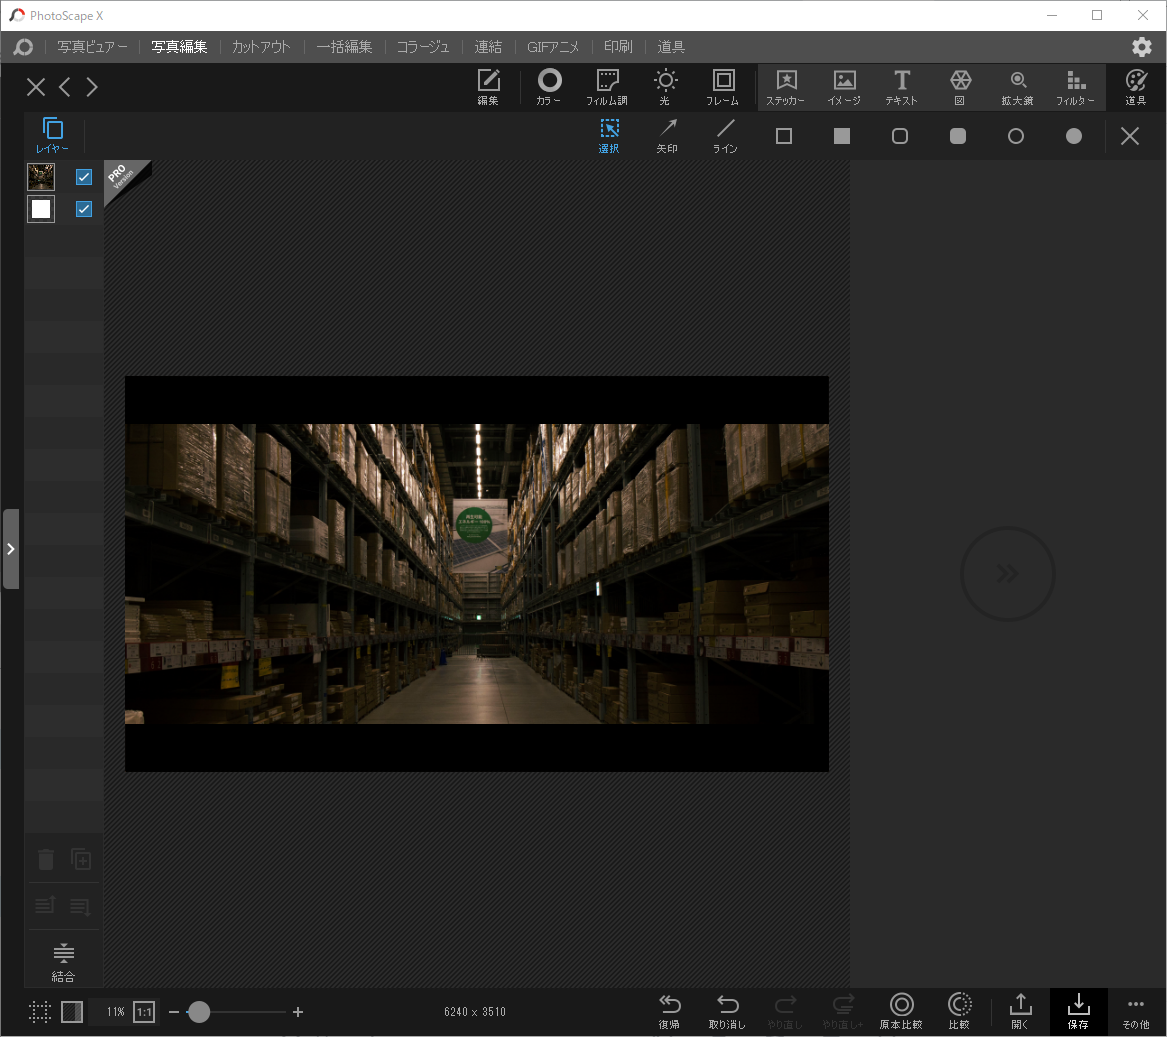Screen dimensions: 1167x1037
Task: Click the 原本比較 compare original icon
Action: [x=901, y=1010]
